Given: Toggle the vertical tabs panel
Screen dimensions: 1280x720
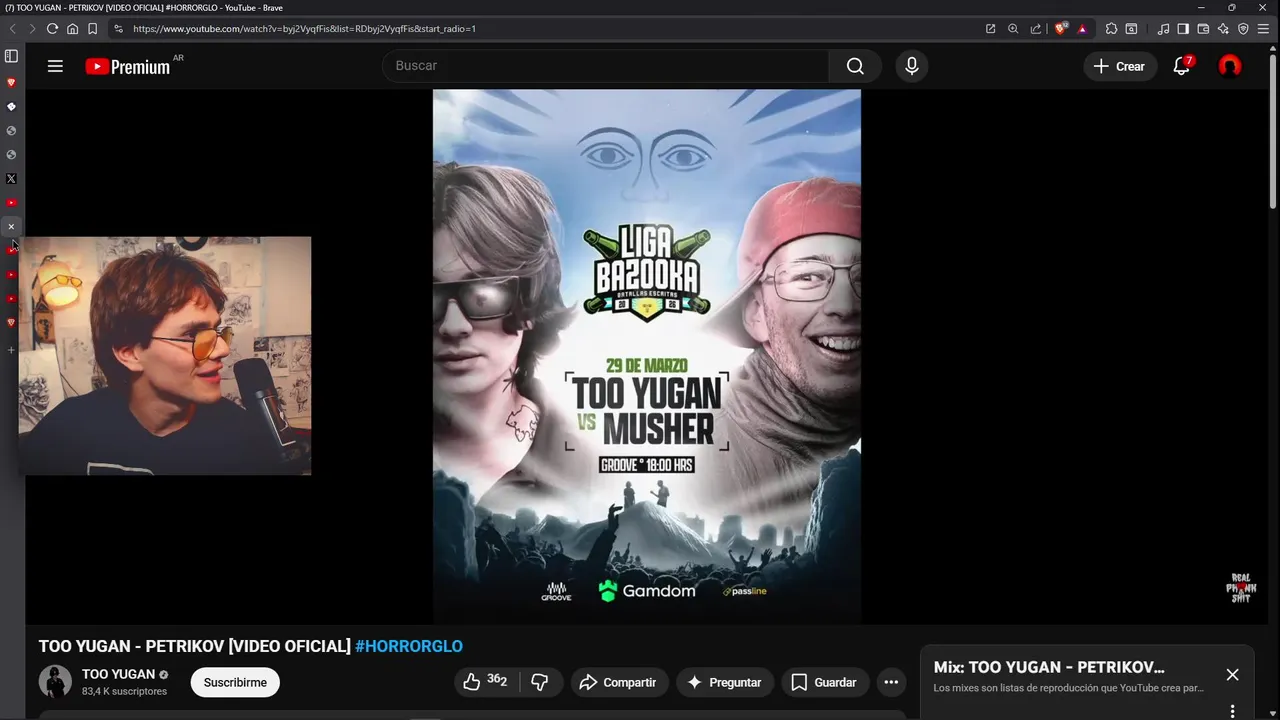Looking at the screenshot, I should click(11, 56).
